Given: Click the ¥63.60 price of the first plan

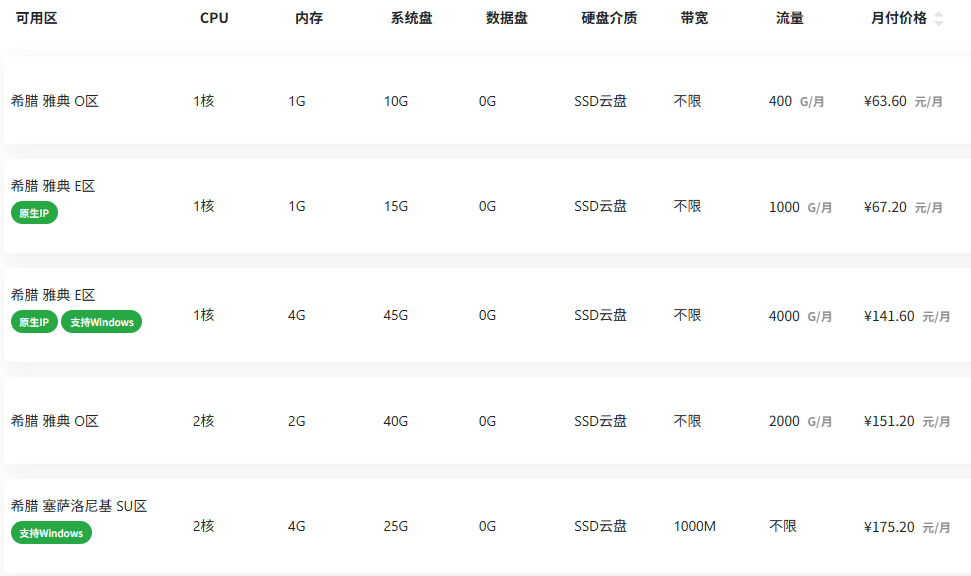Looking at the screenshot, I should point(886,101).
